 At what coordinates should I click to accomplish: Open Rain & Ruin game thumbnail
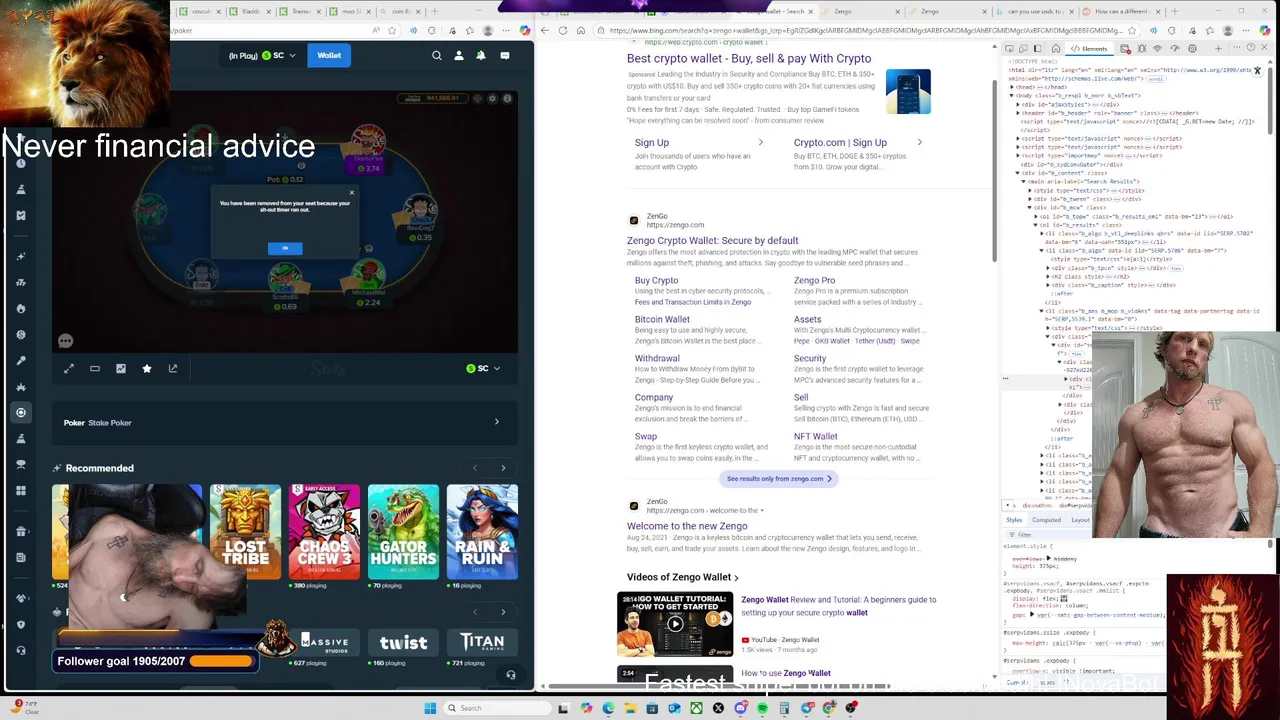tap(482, 532)
